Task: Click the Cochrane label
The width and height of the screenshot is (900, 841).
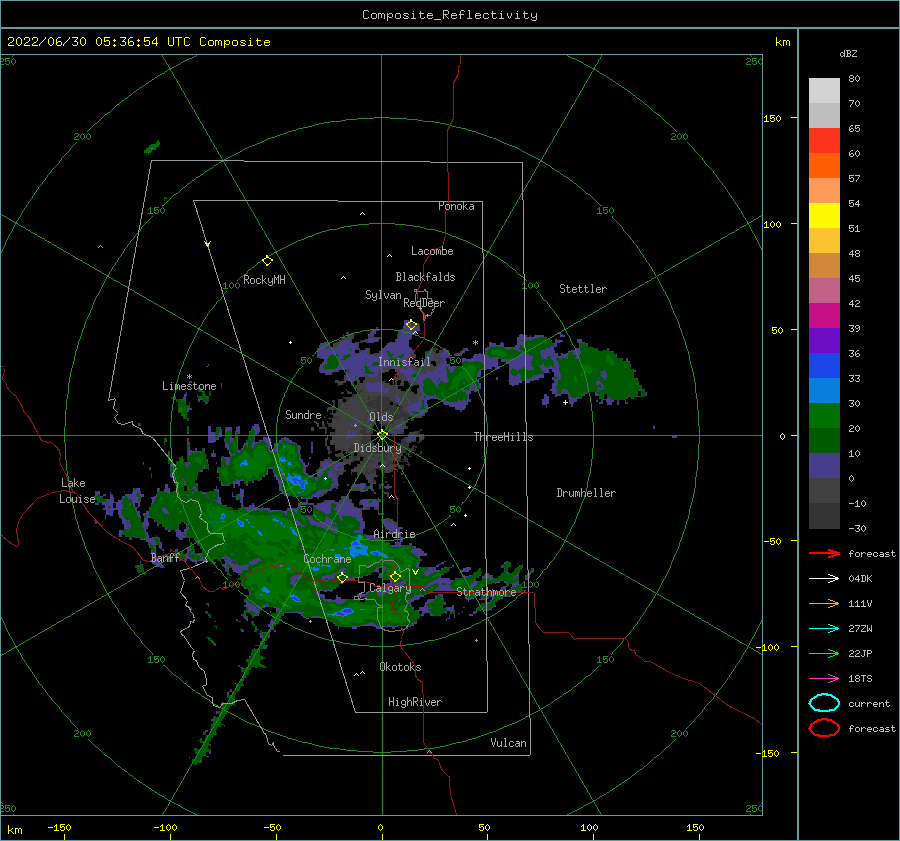Action: pyautogui.click(x=327, y=559)
